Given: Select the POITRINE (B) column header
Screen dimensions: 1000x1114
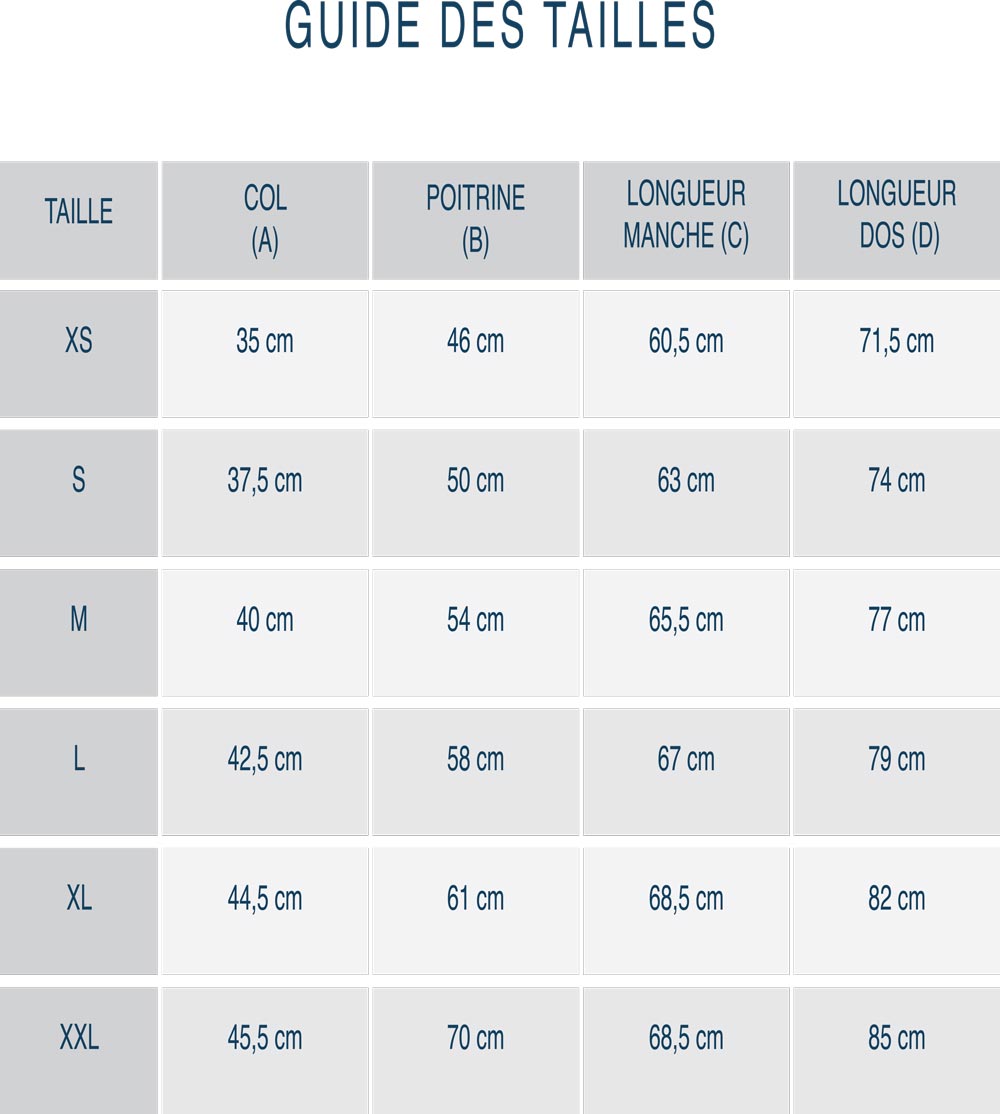Looking at the screenshot, I should (475, 220).
